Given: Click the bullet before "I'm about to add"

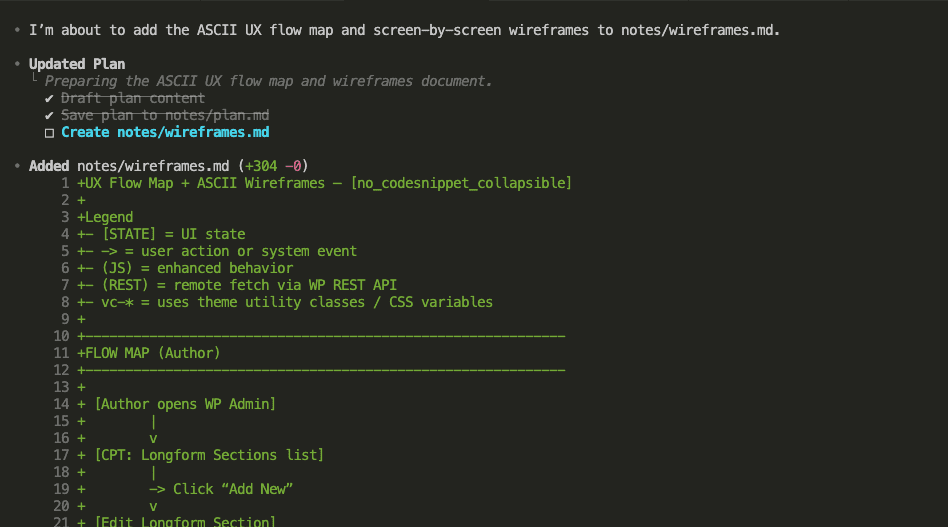Looking at the screenshot, I should click(x=18, y=30).
